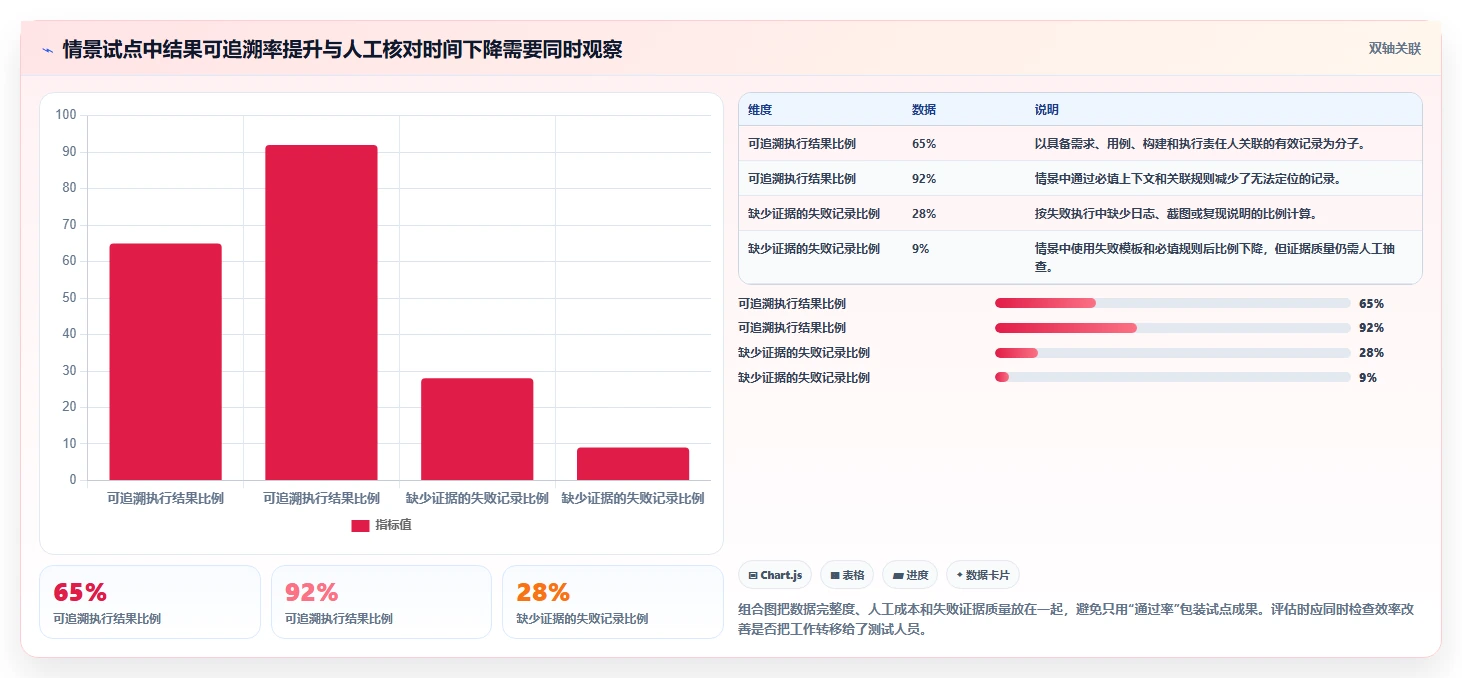Click the 92% progress bar

point(1172,328)
